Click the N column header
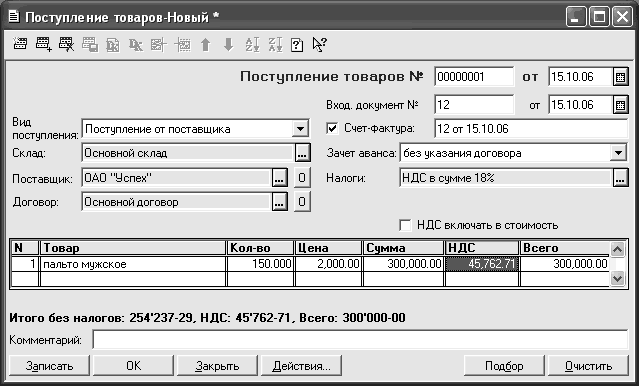 pos(25,248)
